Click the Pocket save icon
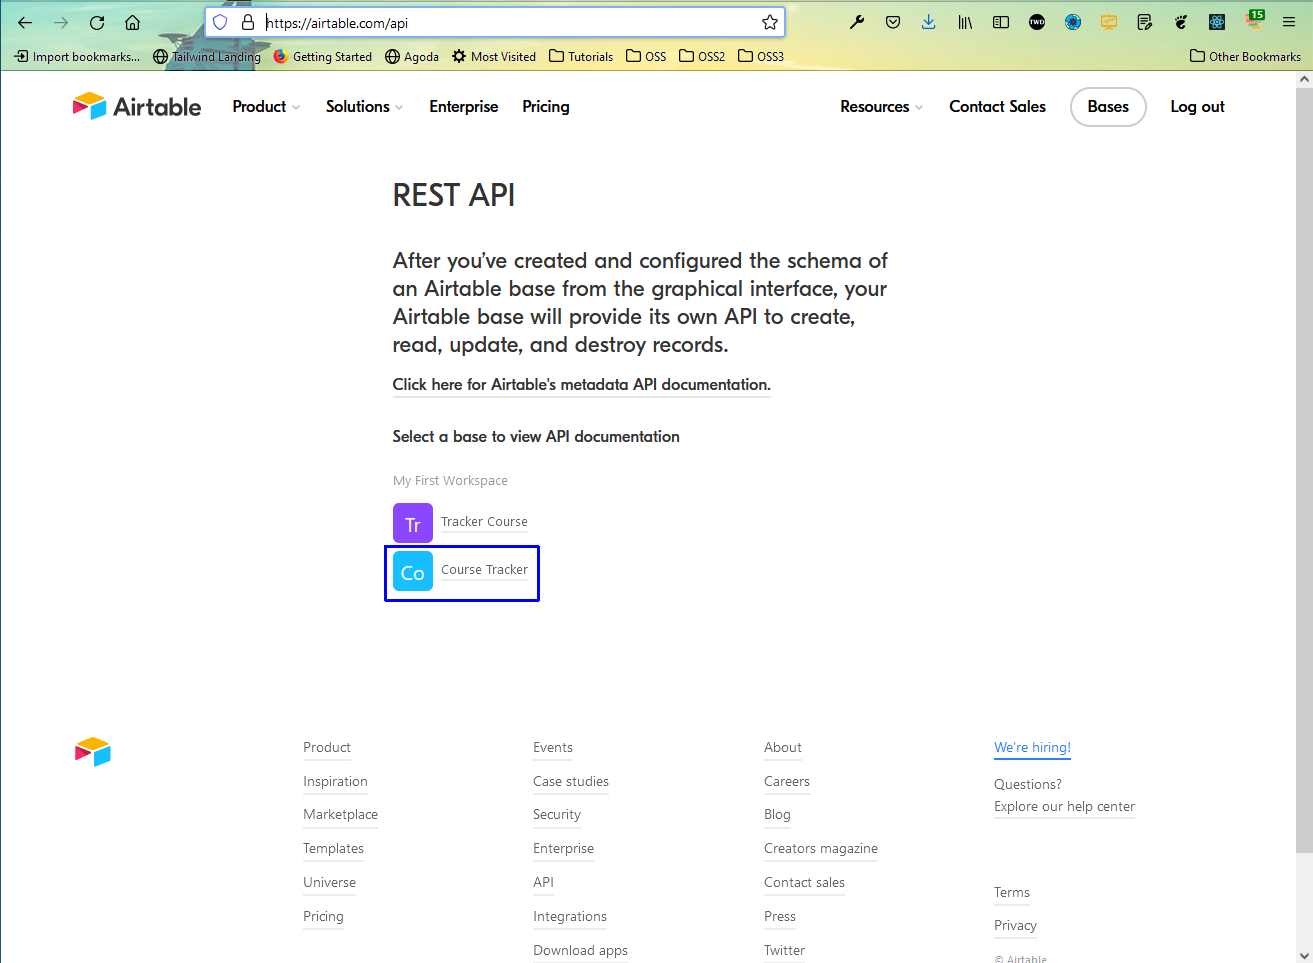Screen dimensions: 1313x963 [x=893, y=22]
